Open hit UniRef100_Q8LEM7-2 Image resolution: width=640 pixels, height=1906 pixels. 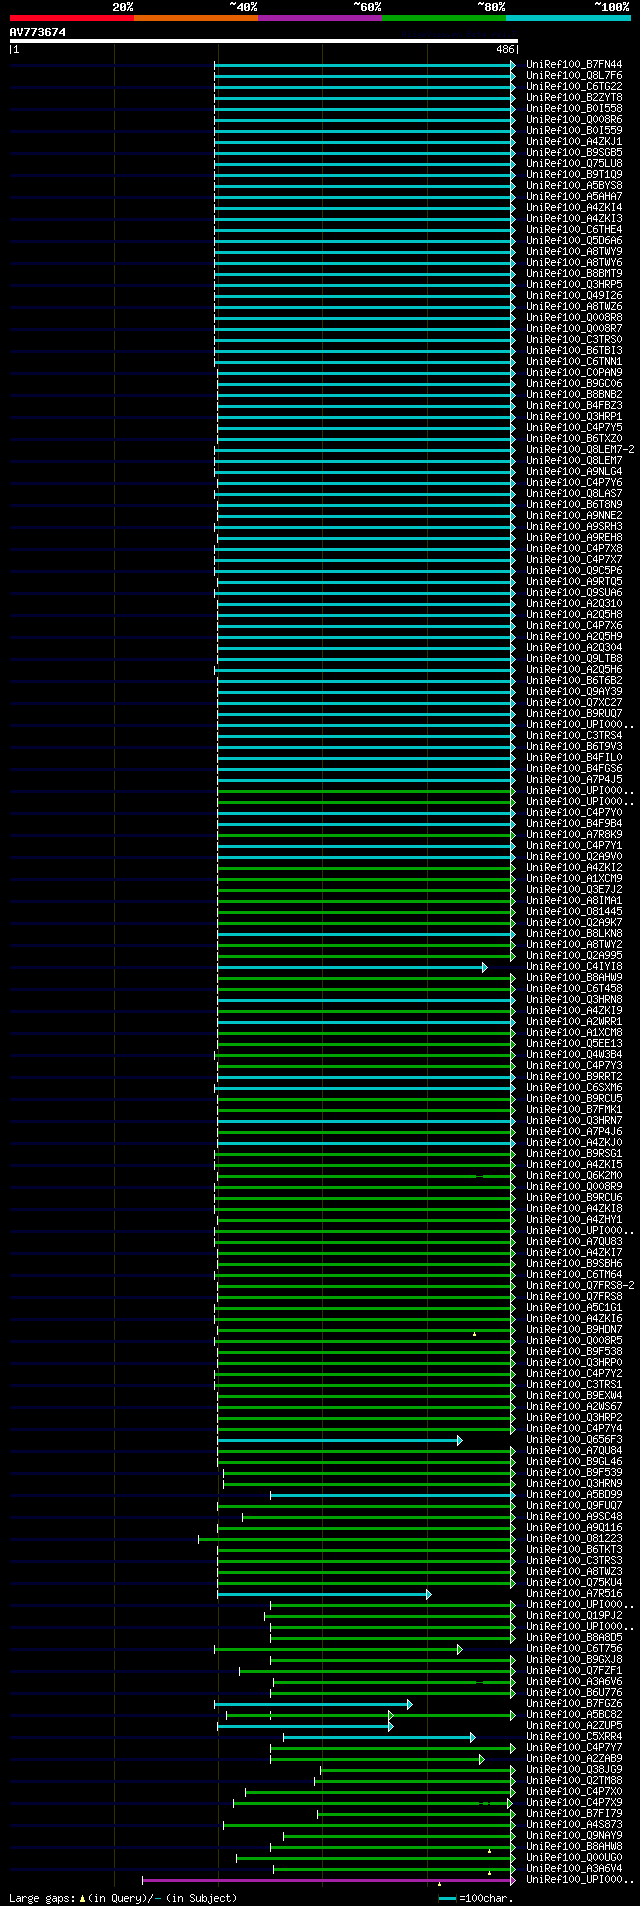pos(580,449)
